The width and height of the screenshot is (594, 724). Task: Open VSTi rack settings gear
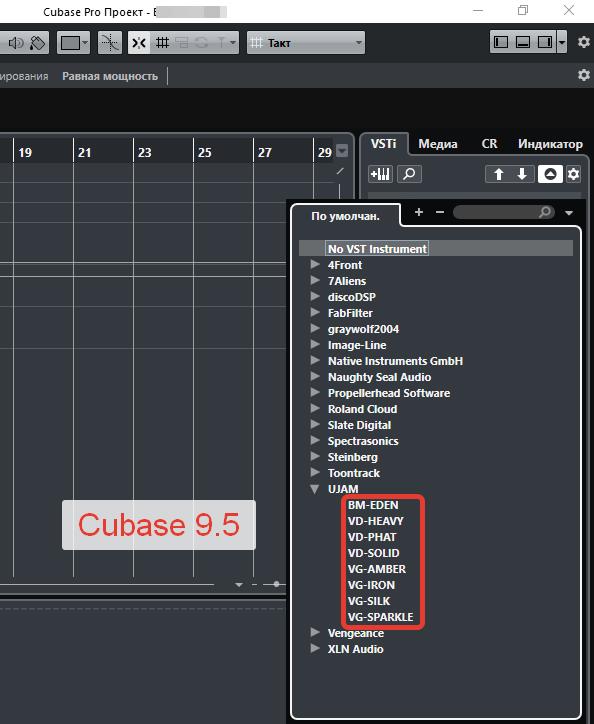click(x=573, y=174)
